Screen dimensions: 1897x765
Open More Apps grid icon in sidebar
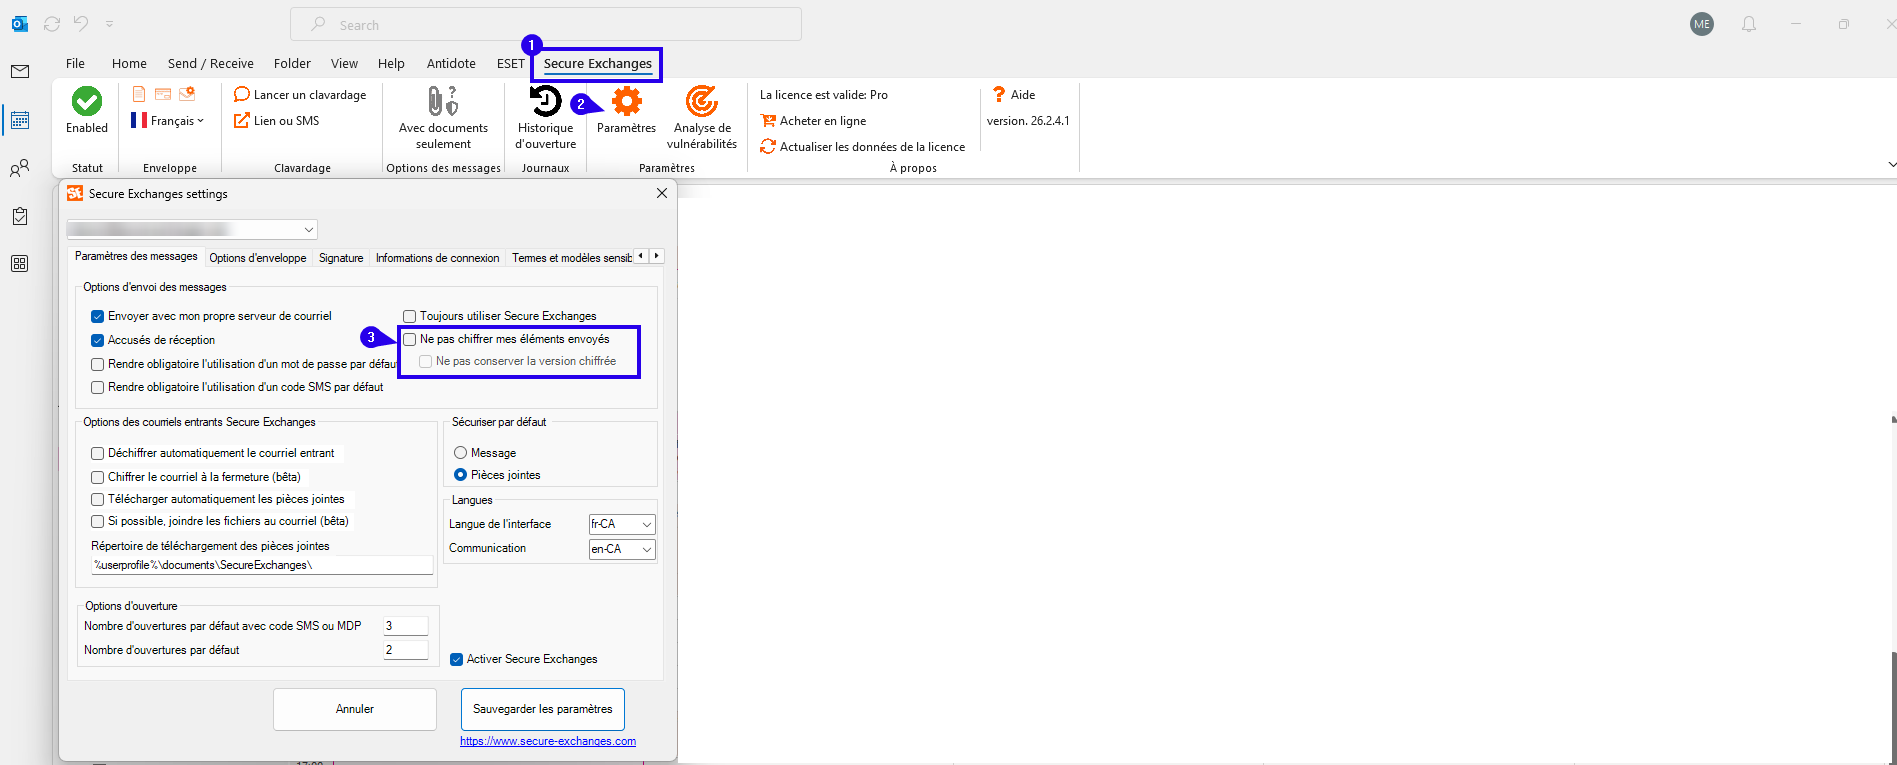coord(20,264)
